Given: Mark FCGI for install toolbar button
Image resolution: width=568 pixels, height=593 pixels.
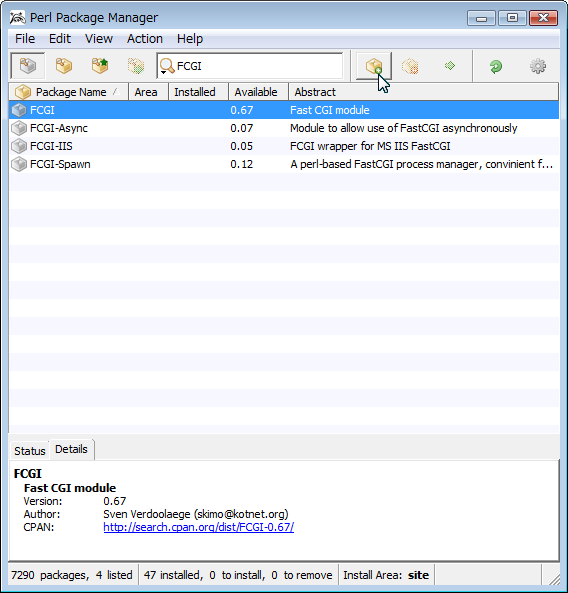Looking at the screenshot, I should pos(374,66).
